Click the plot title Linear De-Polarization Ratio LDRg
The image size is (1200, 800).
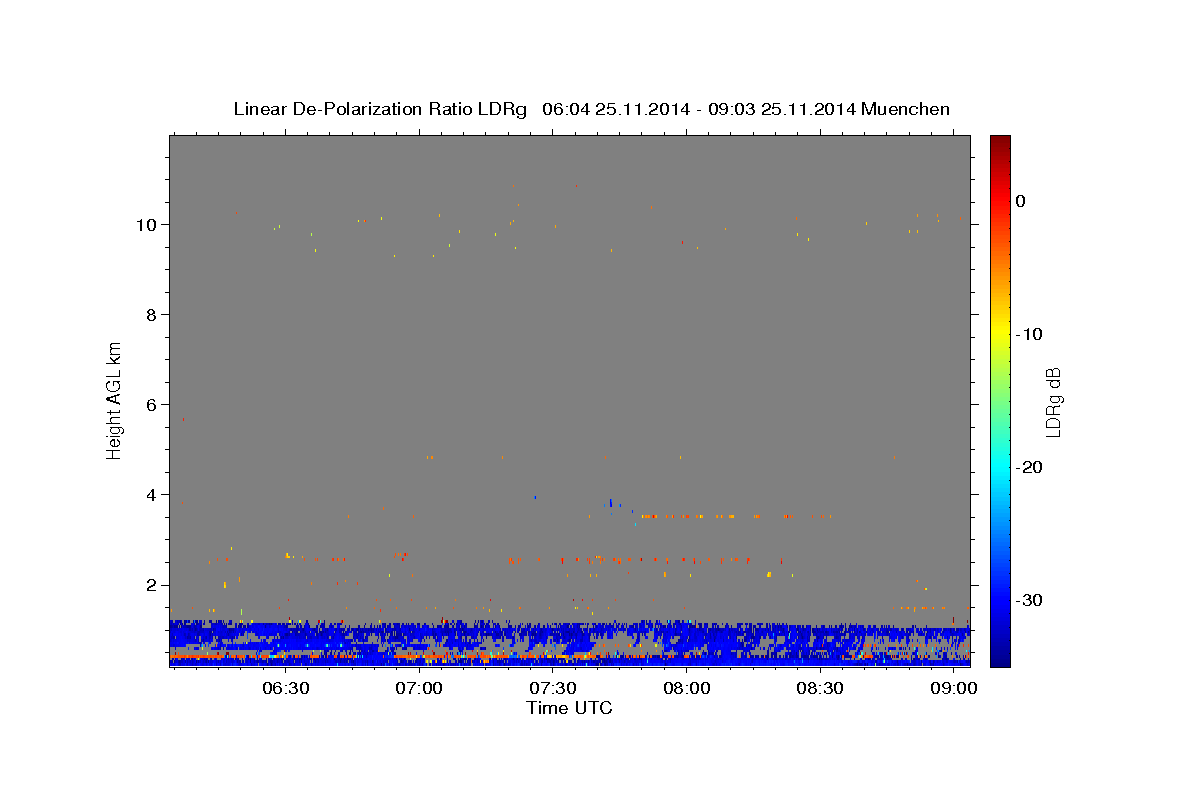[x=591, y=109]
